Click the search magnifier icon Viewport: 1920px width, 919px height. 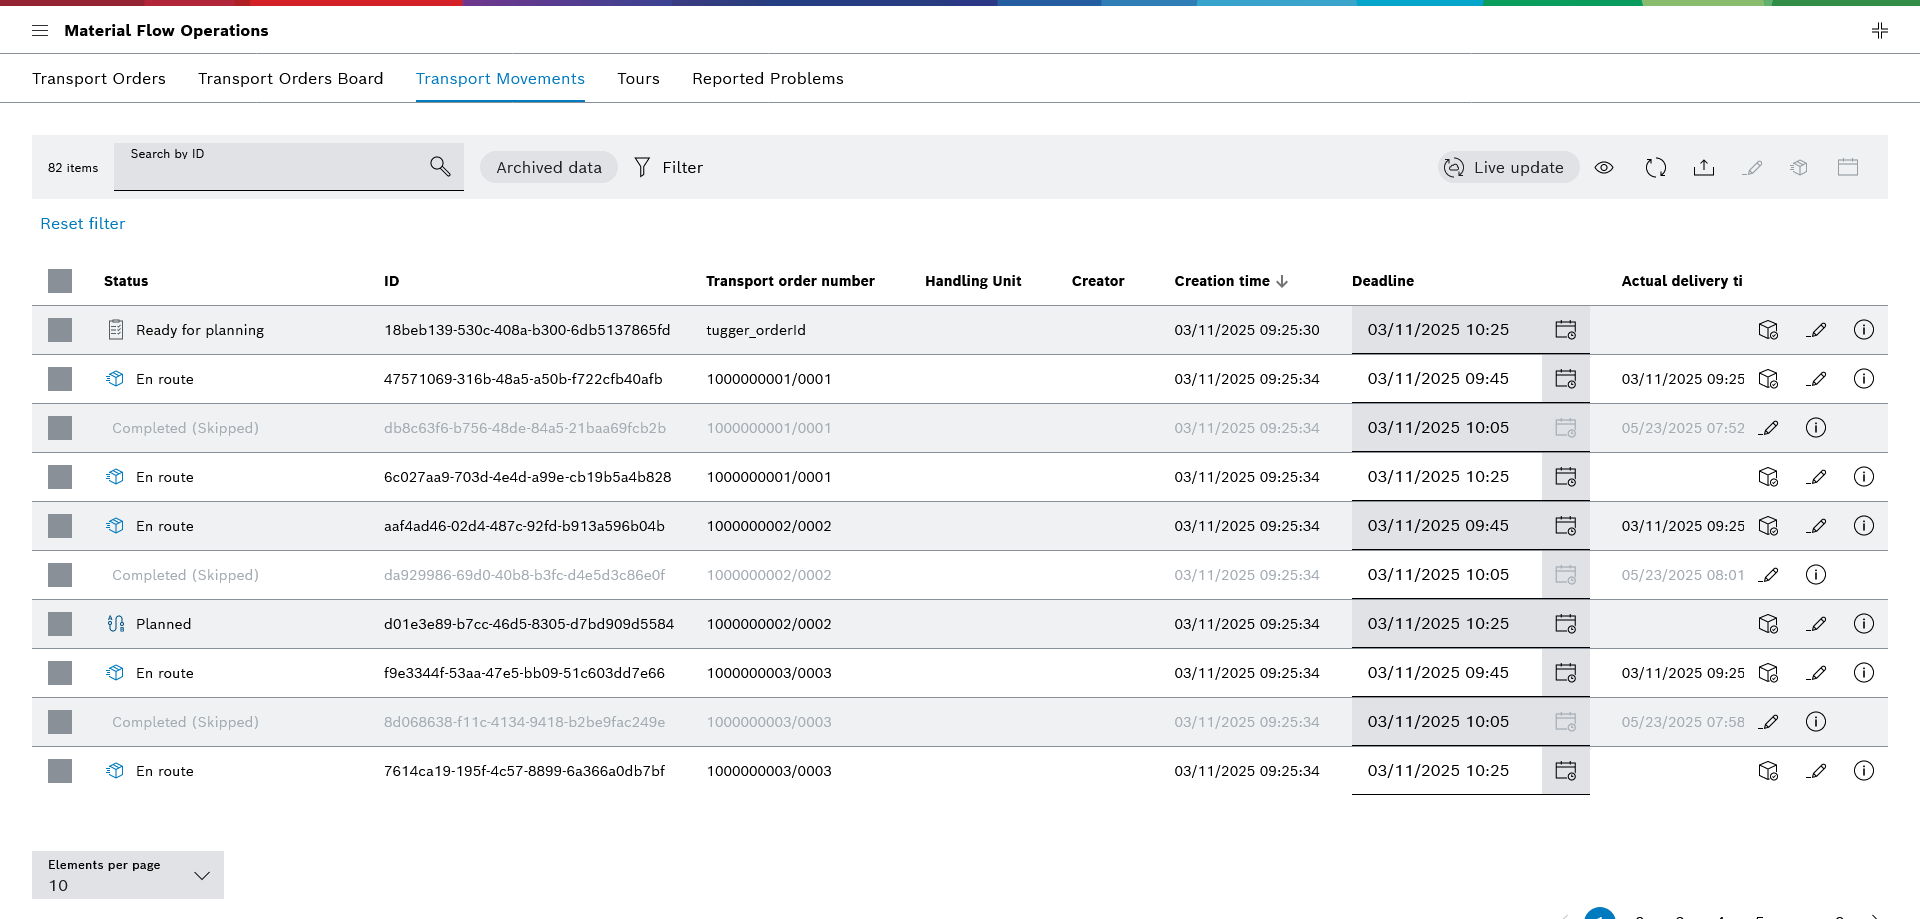pyautogui.click(x=440, y=166)
